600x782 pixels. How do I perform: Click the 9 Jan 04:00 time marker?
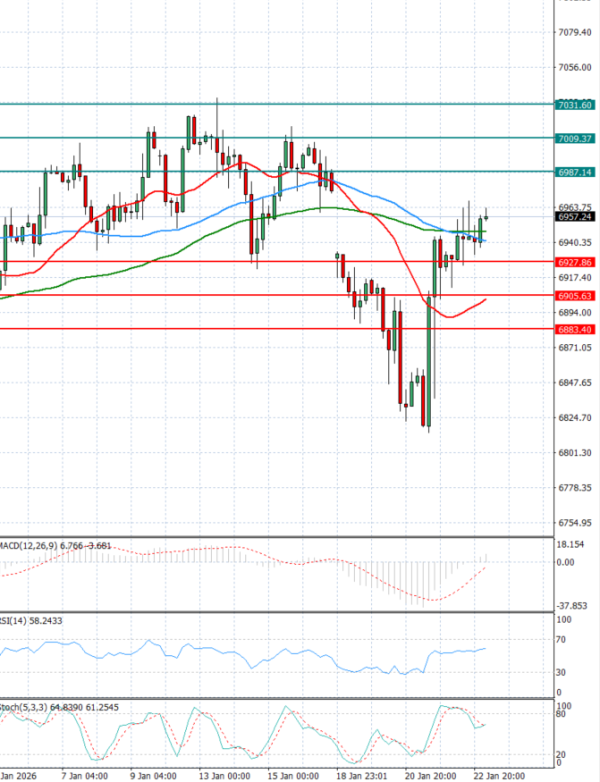click(155, 774)
